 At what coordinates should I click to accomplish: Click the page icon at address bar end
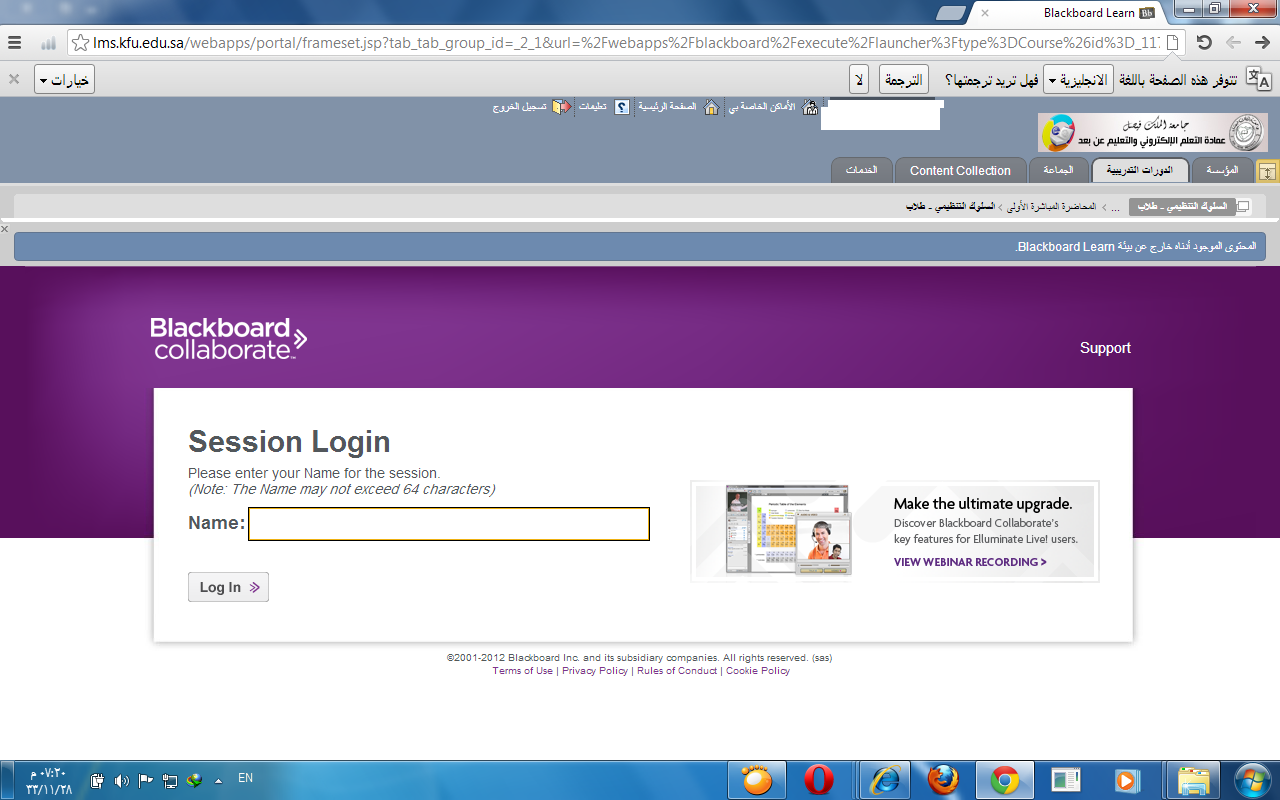click(1173, 43)
